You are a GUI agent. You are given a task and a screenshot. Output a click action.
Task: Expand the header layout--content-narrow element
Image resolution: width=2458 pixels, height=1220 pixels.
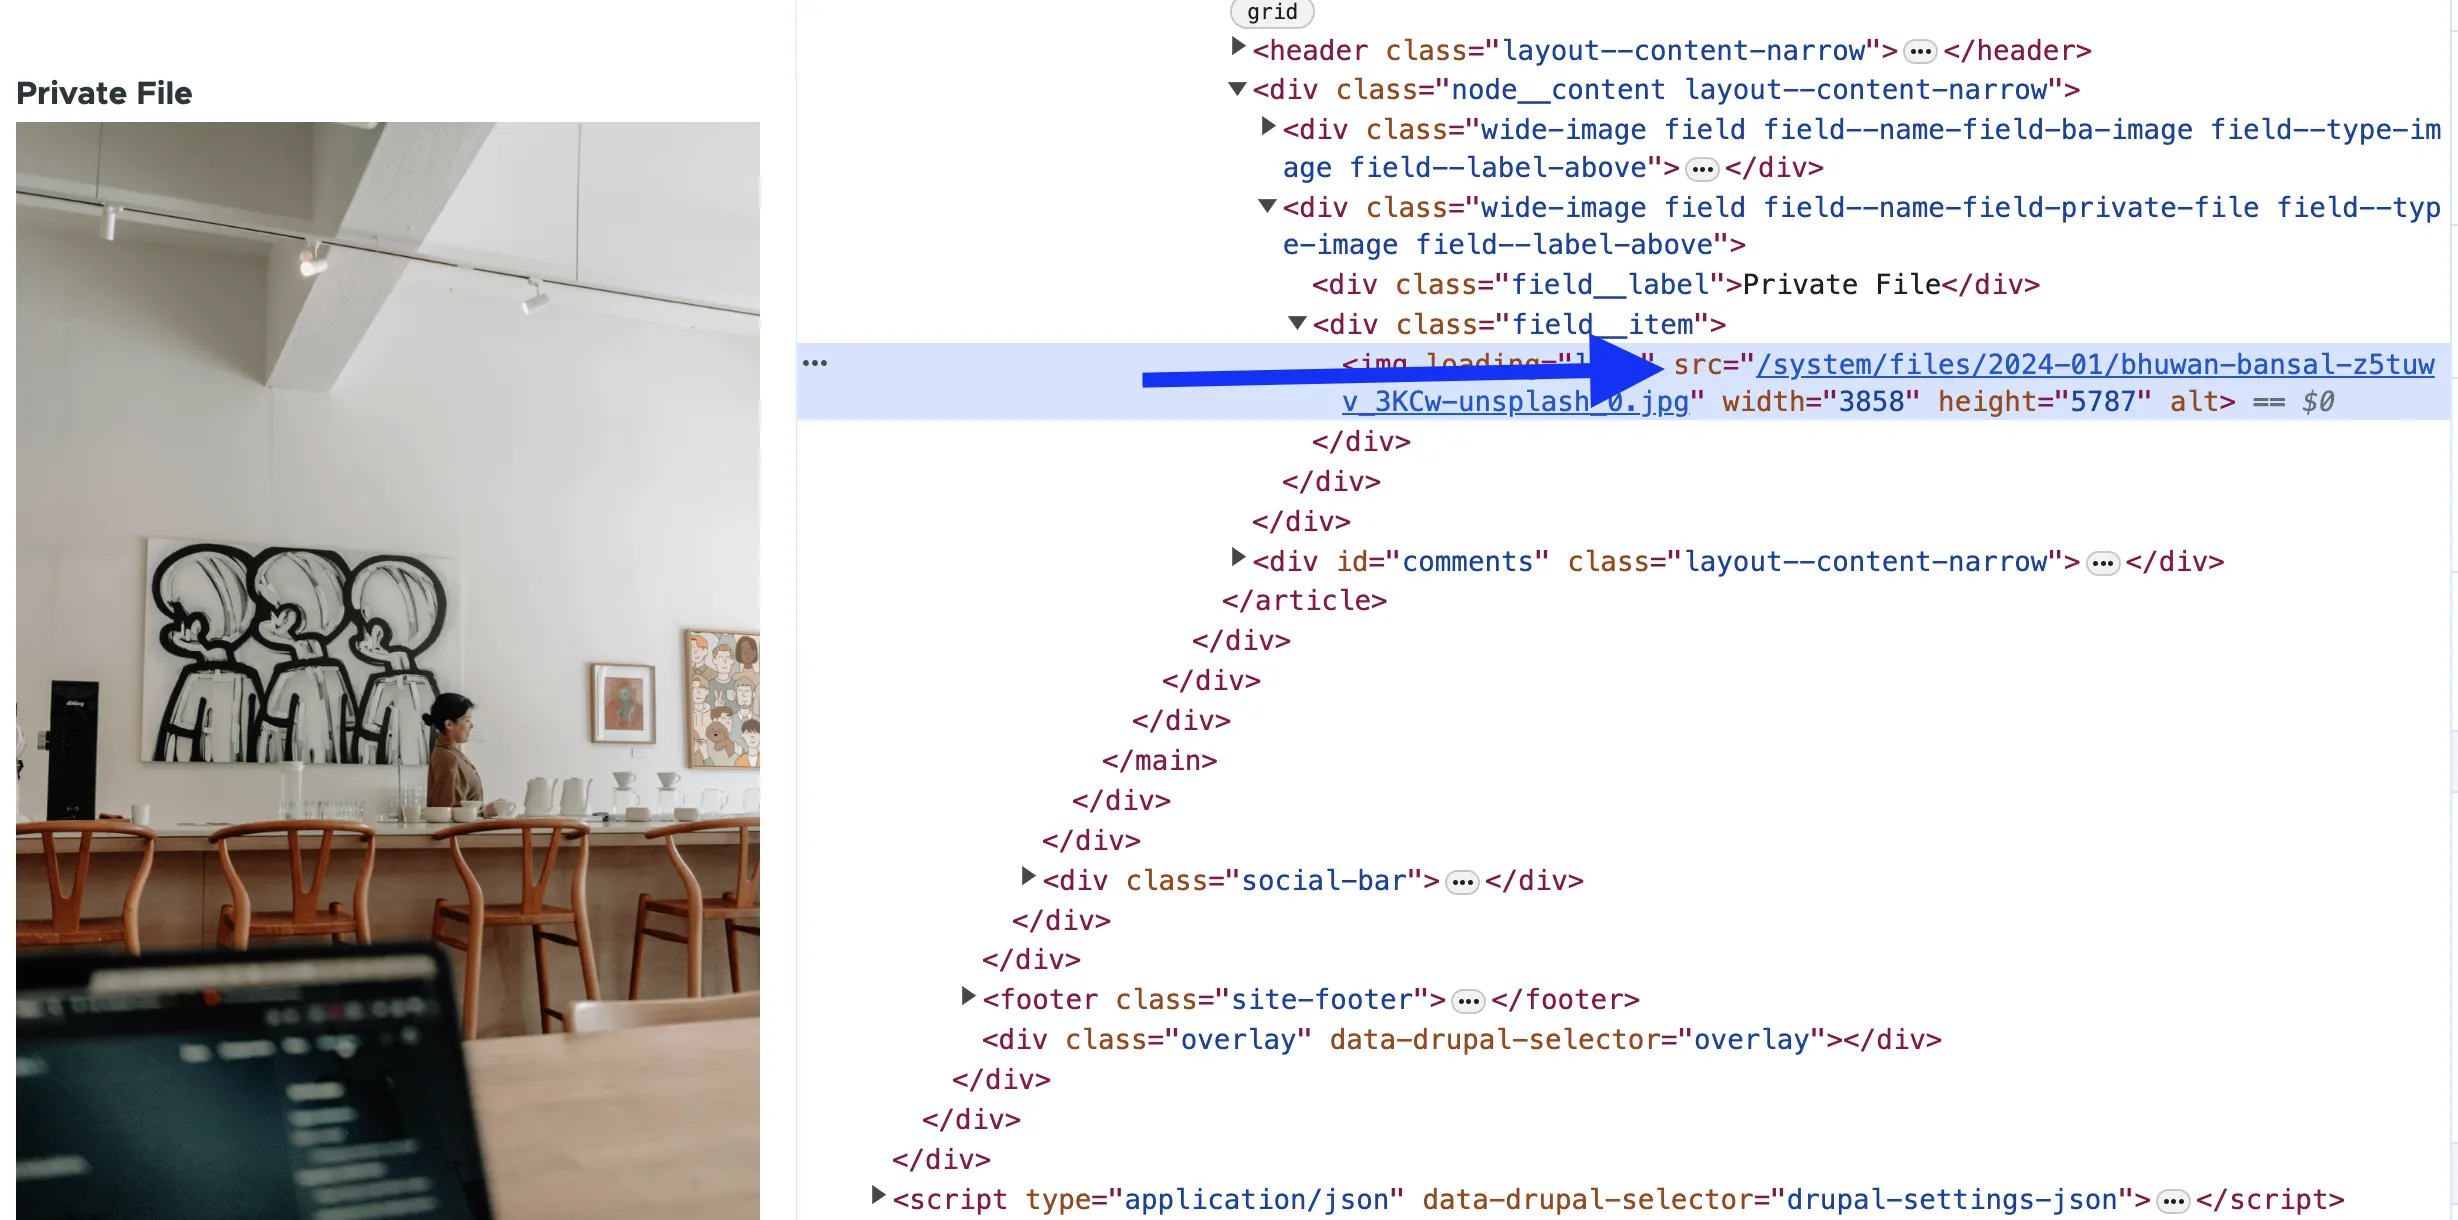point(1238,47)
